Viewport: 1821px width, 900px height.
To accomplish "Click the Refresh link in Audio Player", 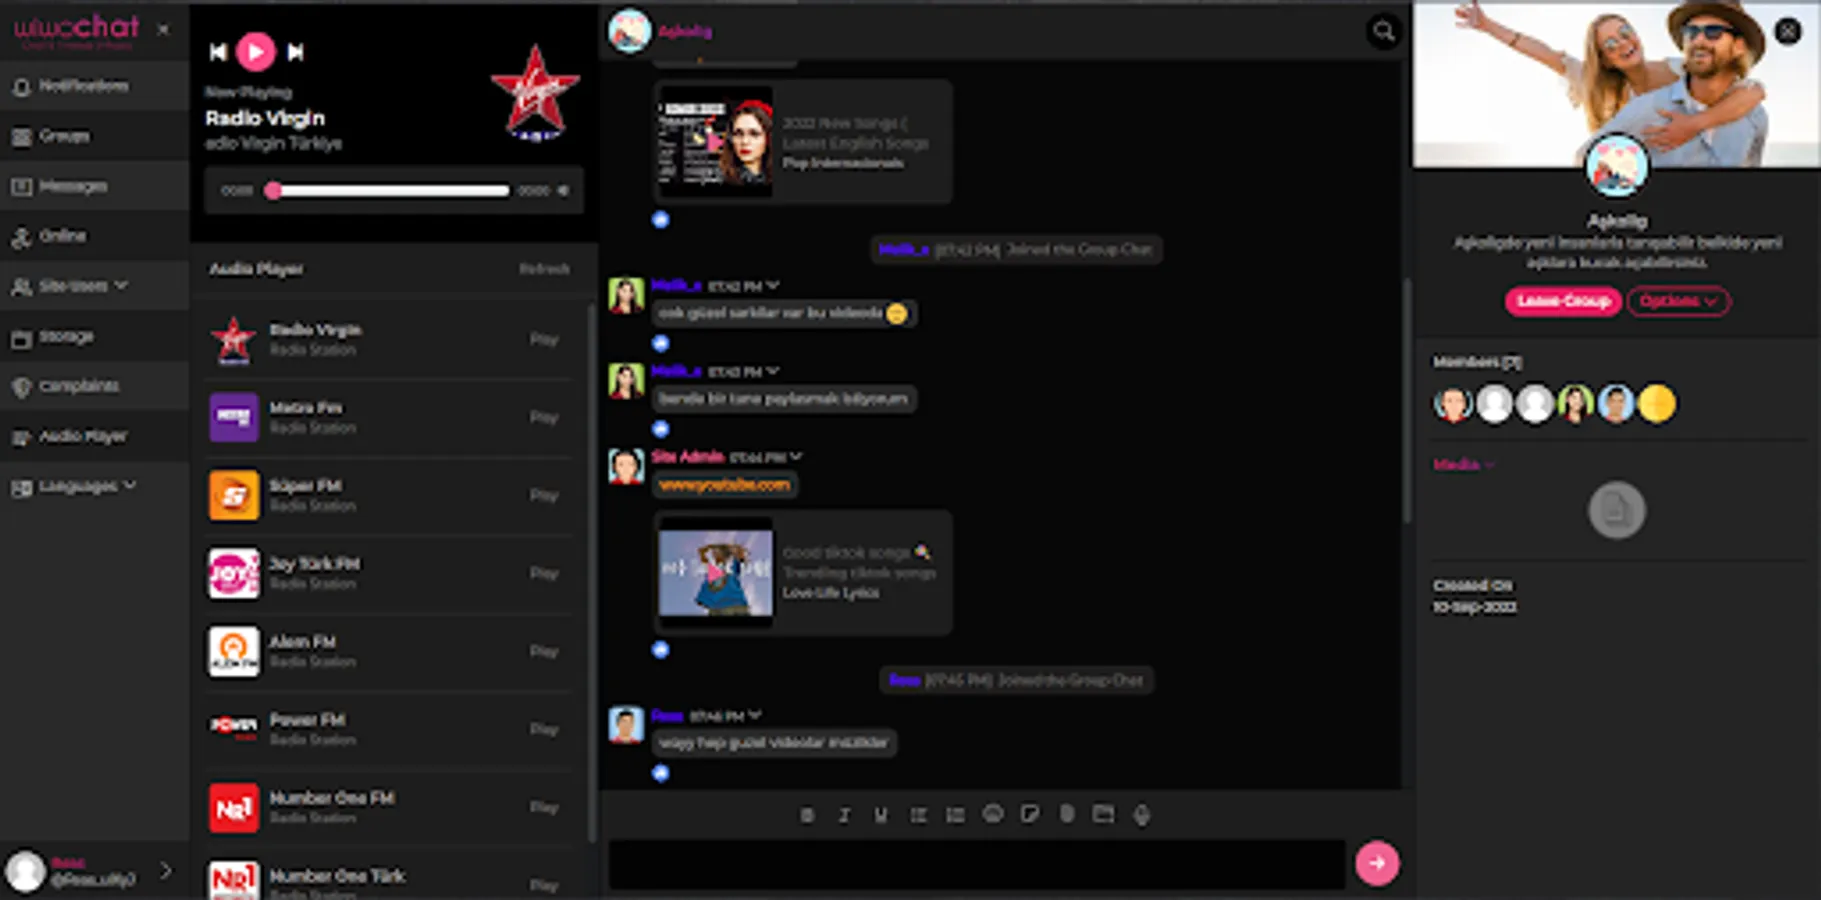I will coord(544,269).
